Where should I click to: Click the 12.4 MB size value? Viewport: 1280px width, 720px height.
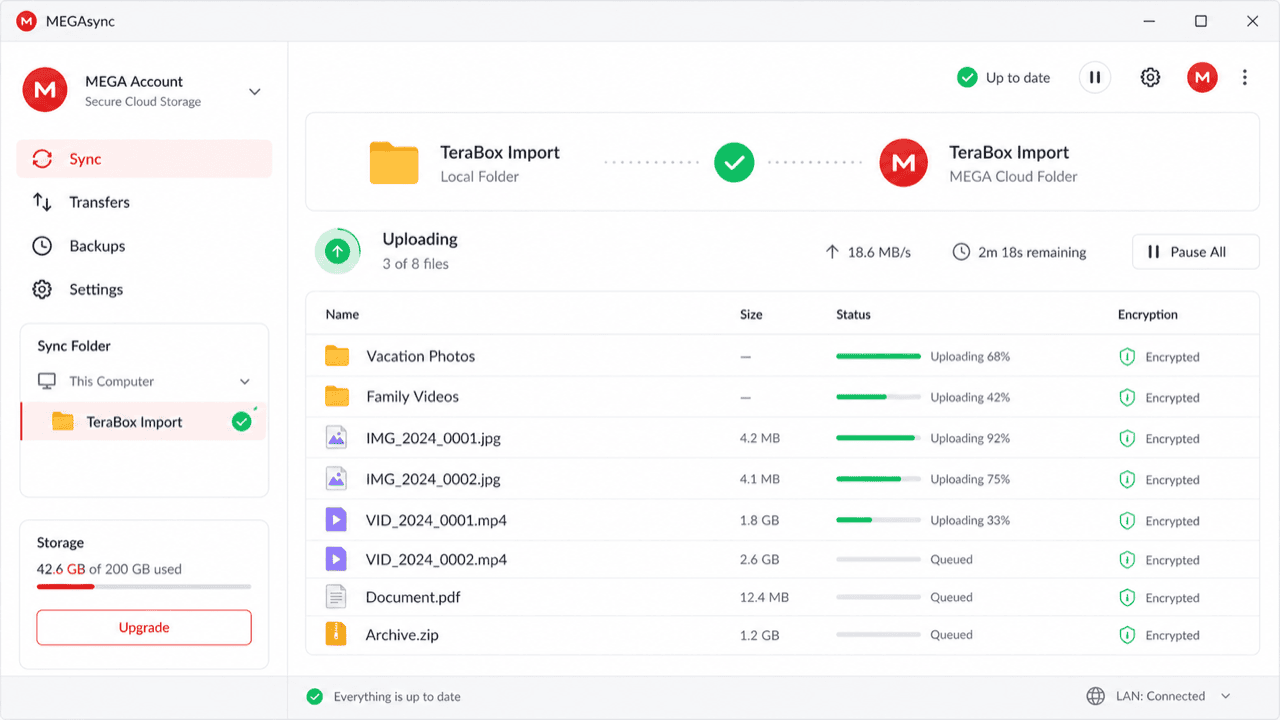[x=764, y=597]
